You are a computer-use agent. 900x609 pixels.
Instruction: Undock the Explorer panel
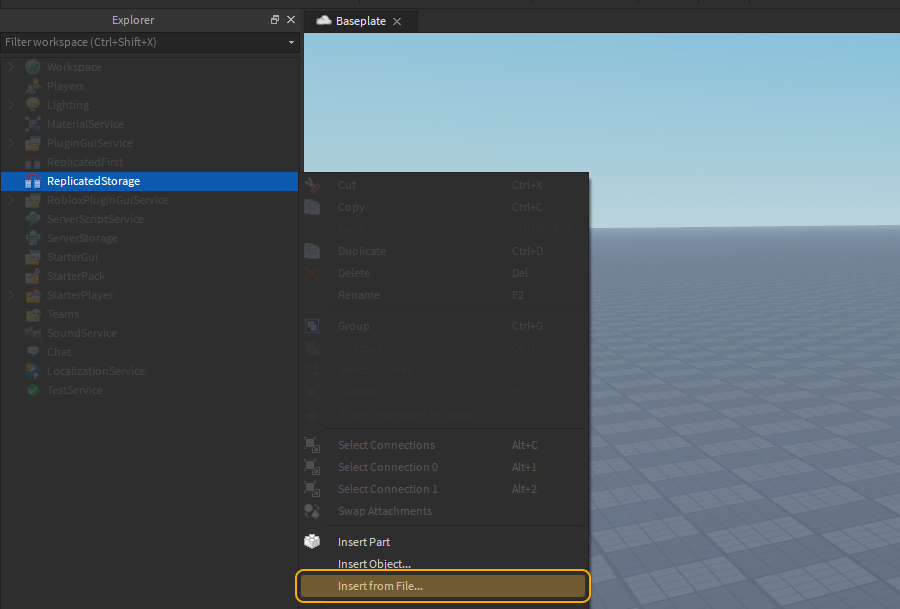tap(275, 20)
